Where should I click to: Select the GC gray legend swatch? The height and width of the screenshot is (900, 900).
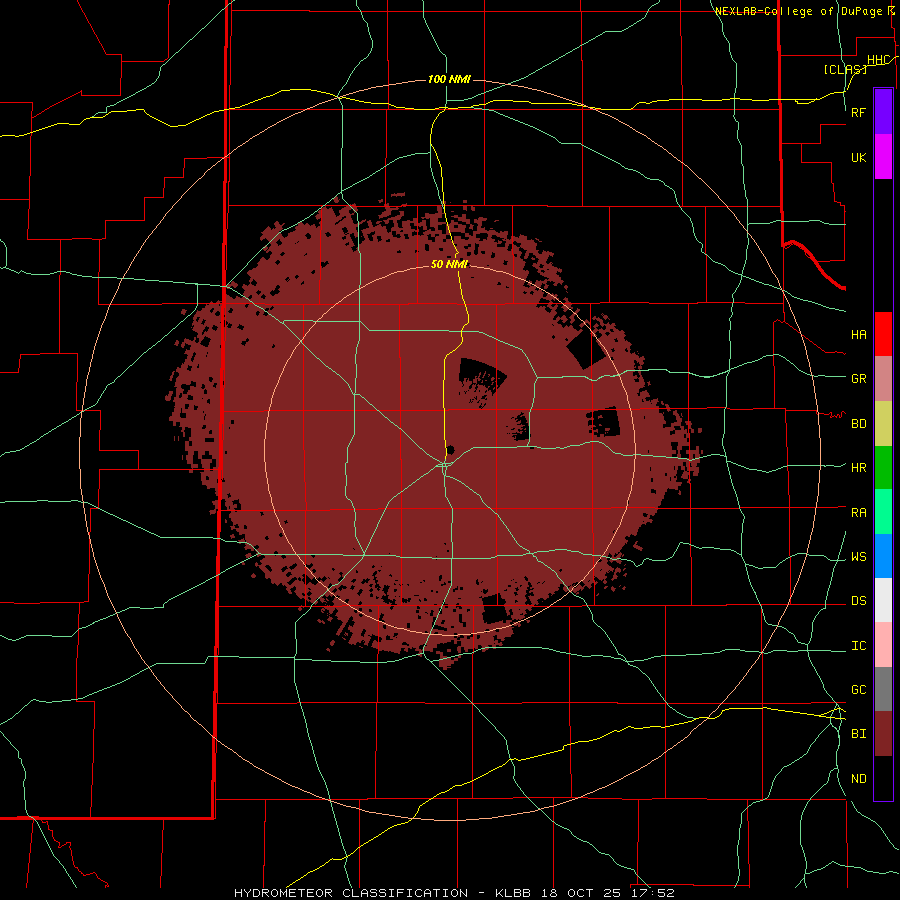point(883,689)
